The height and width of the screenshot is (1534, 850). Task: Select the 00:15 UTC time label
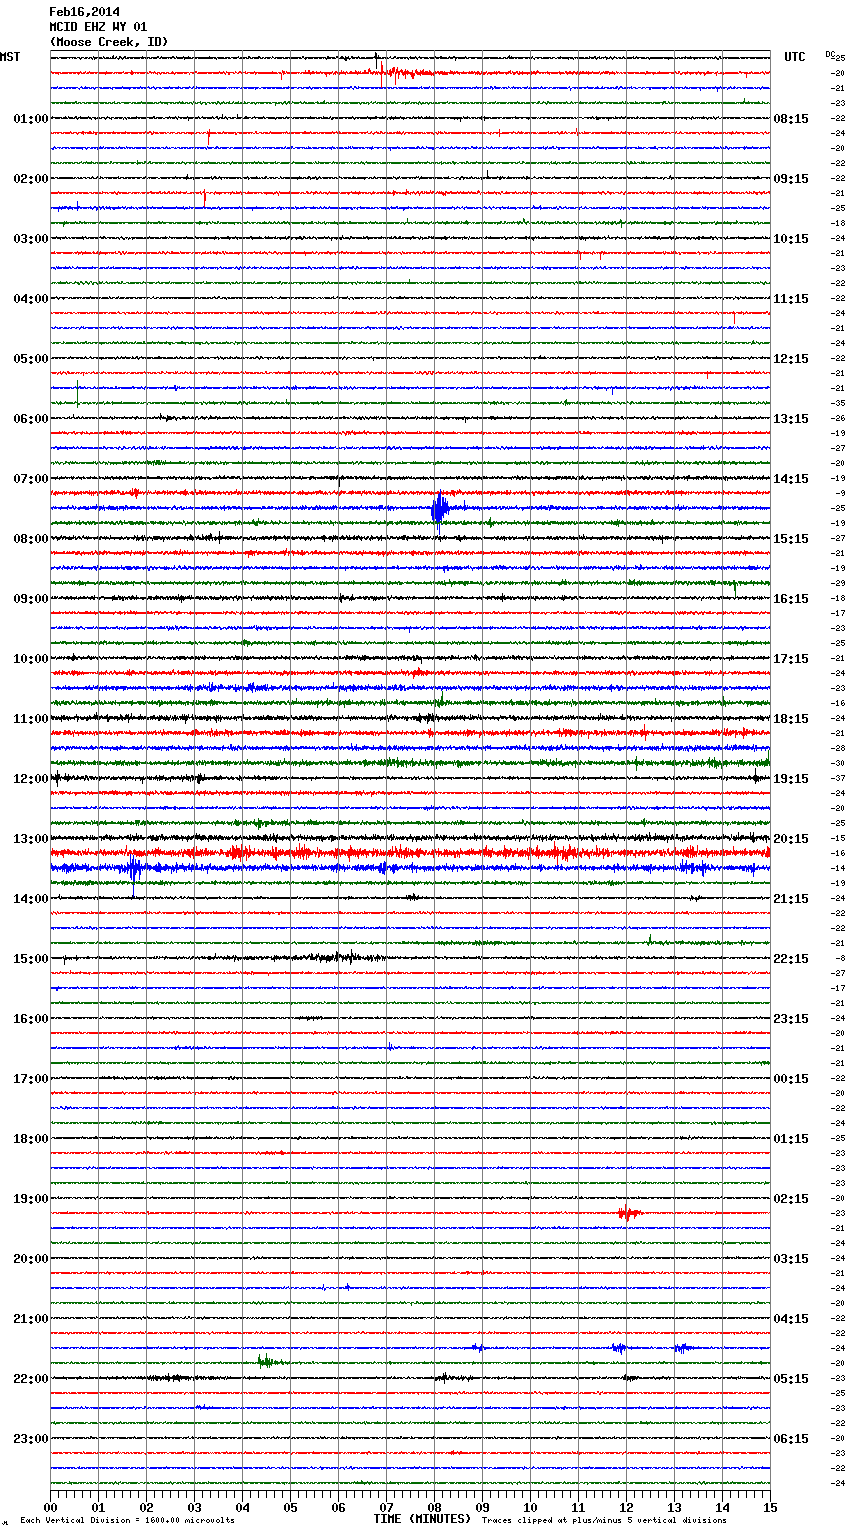coord(791,1079)
